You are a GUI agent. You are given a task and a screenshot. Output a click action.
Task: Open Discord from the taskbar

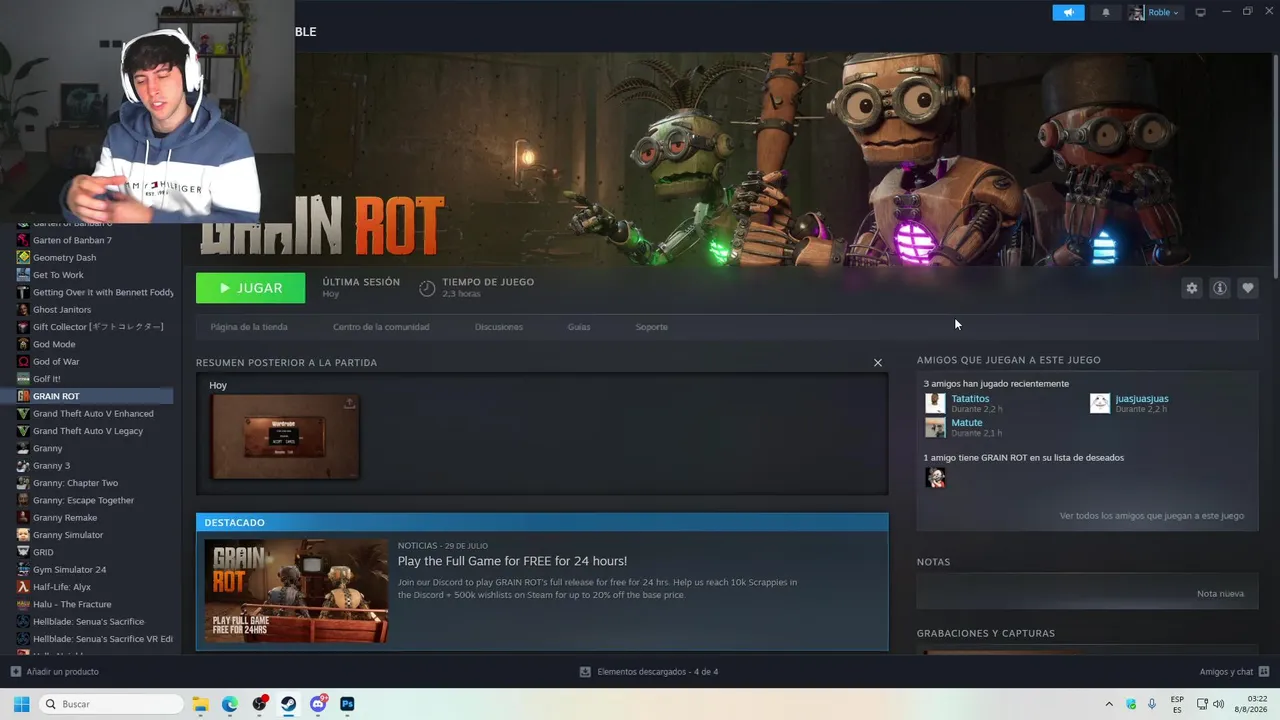[318, 704]
